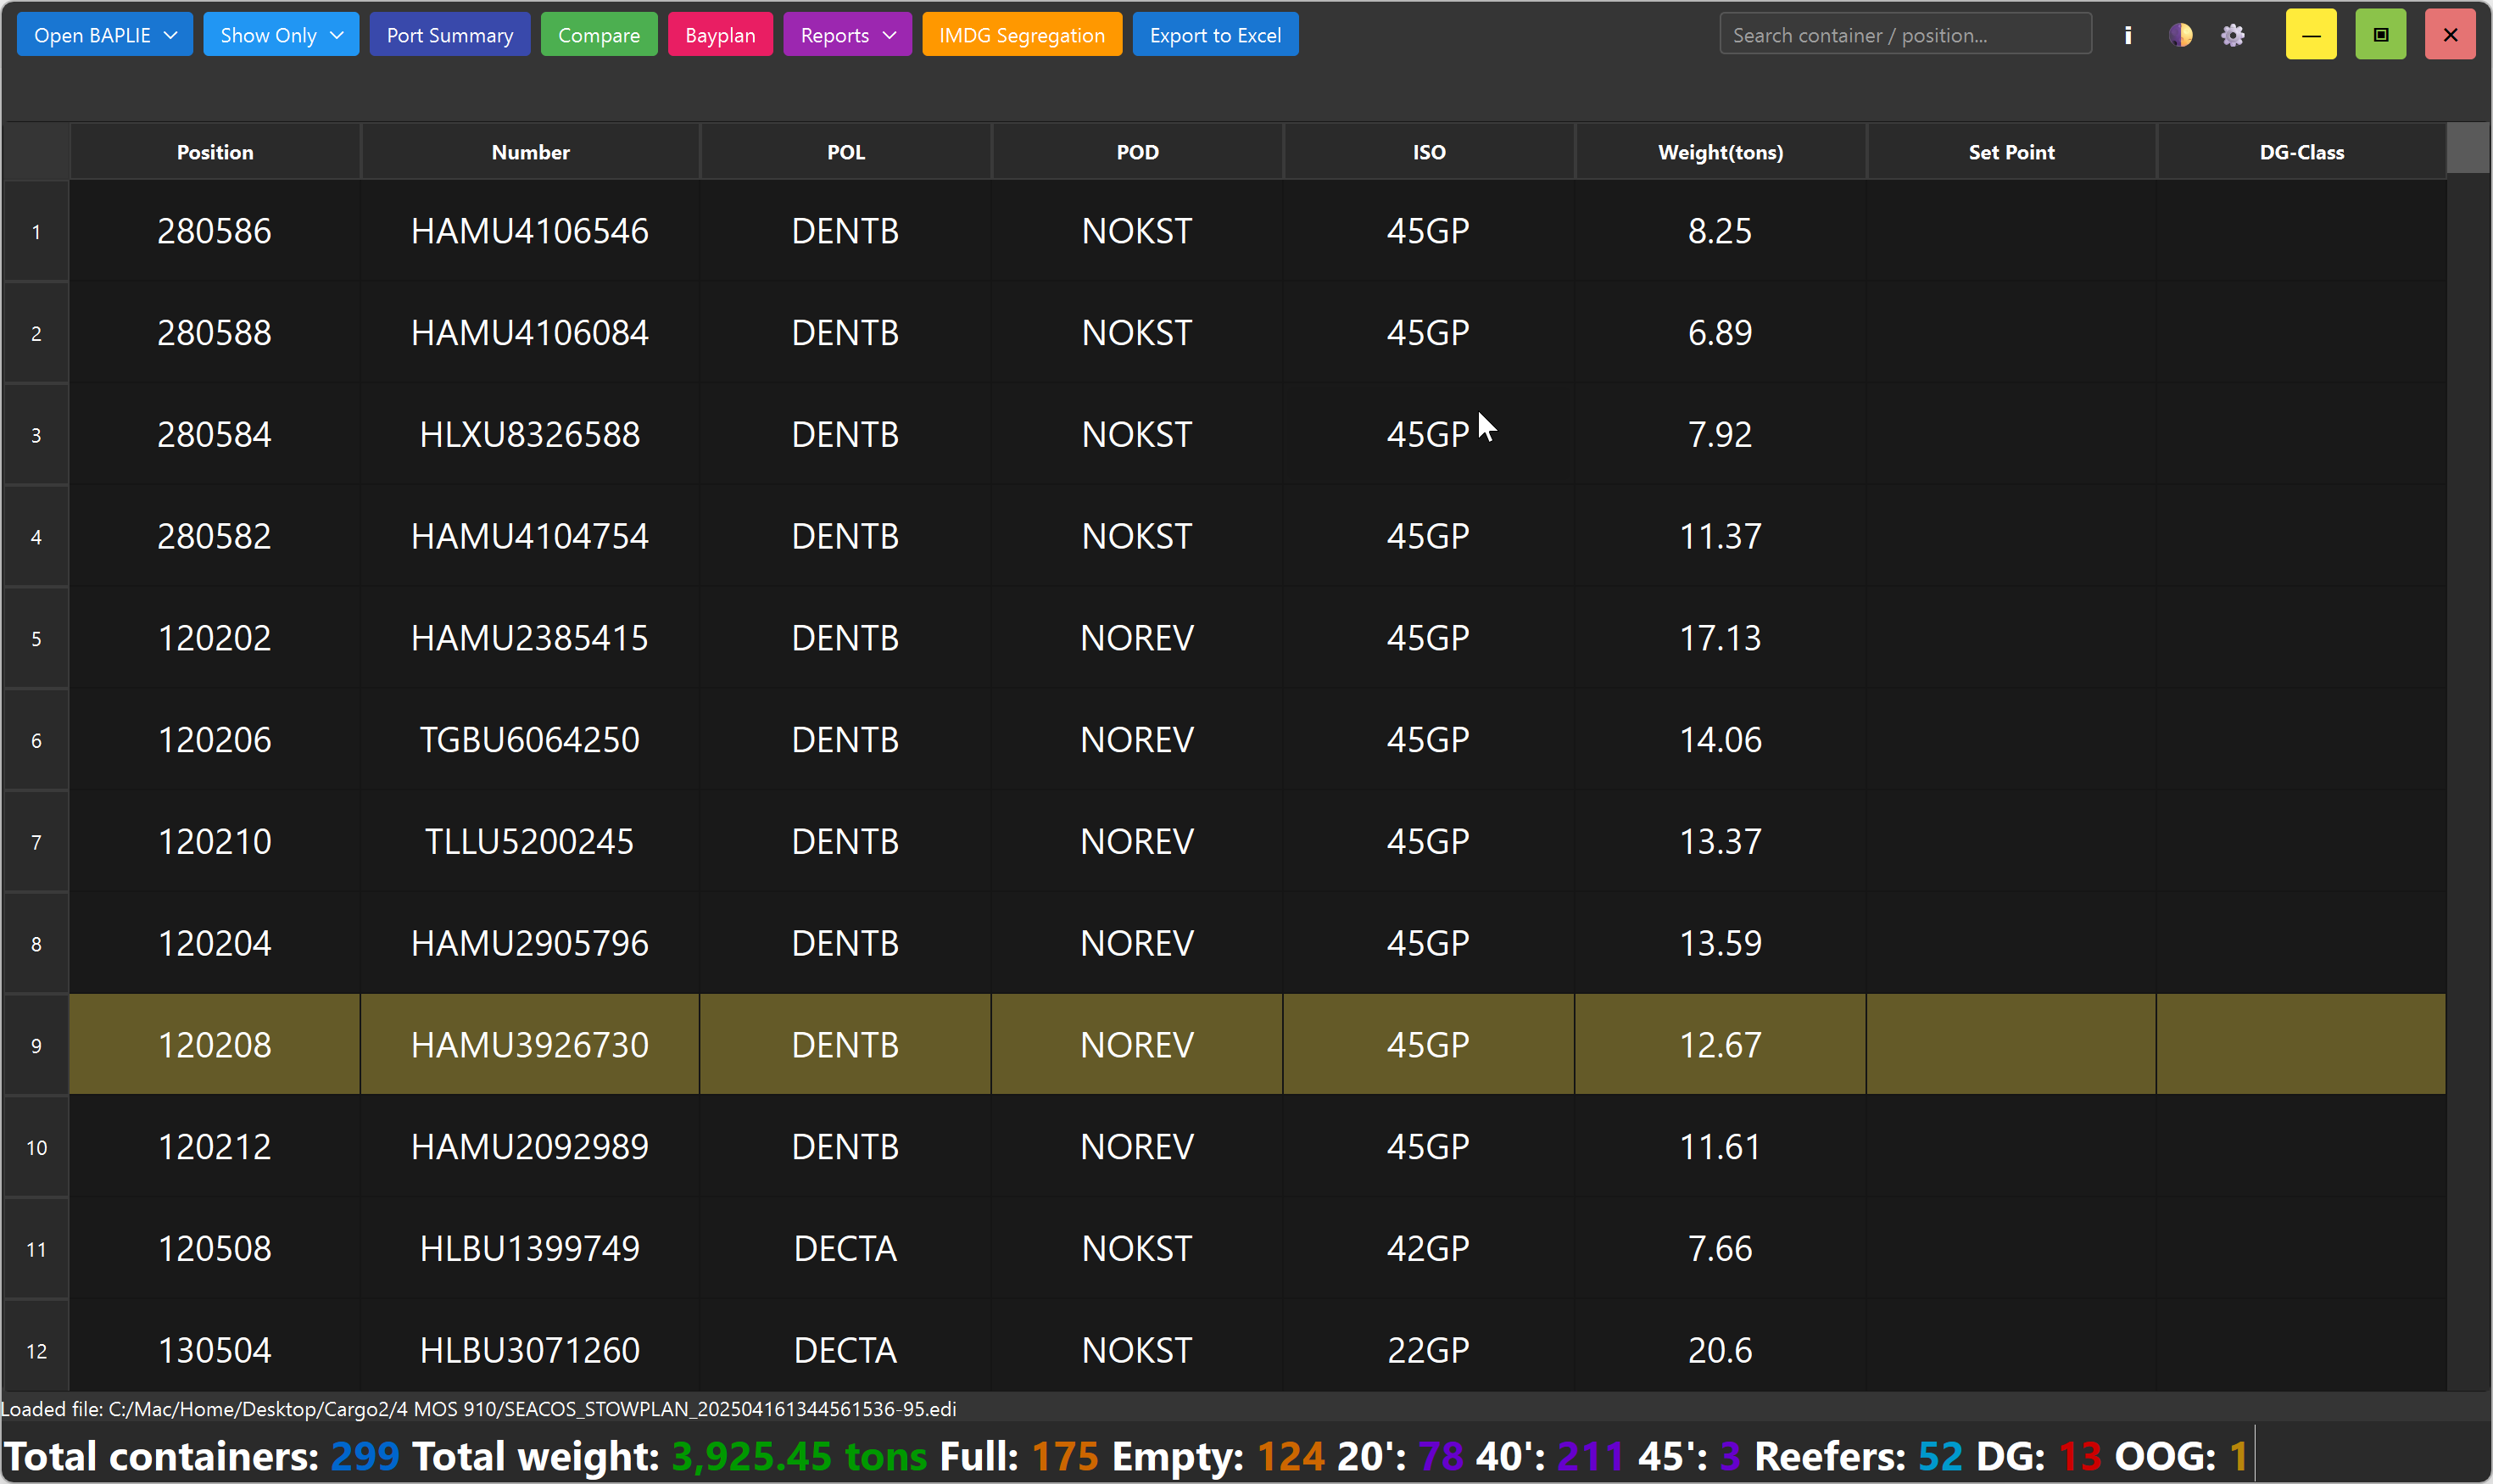2493x1484 pixels.
Task: Click the Weight(tons) column header
Action: (x=1720, y=152)
